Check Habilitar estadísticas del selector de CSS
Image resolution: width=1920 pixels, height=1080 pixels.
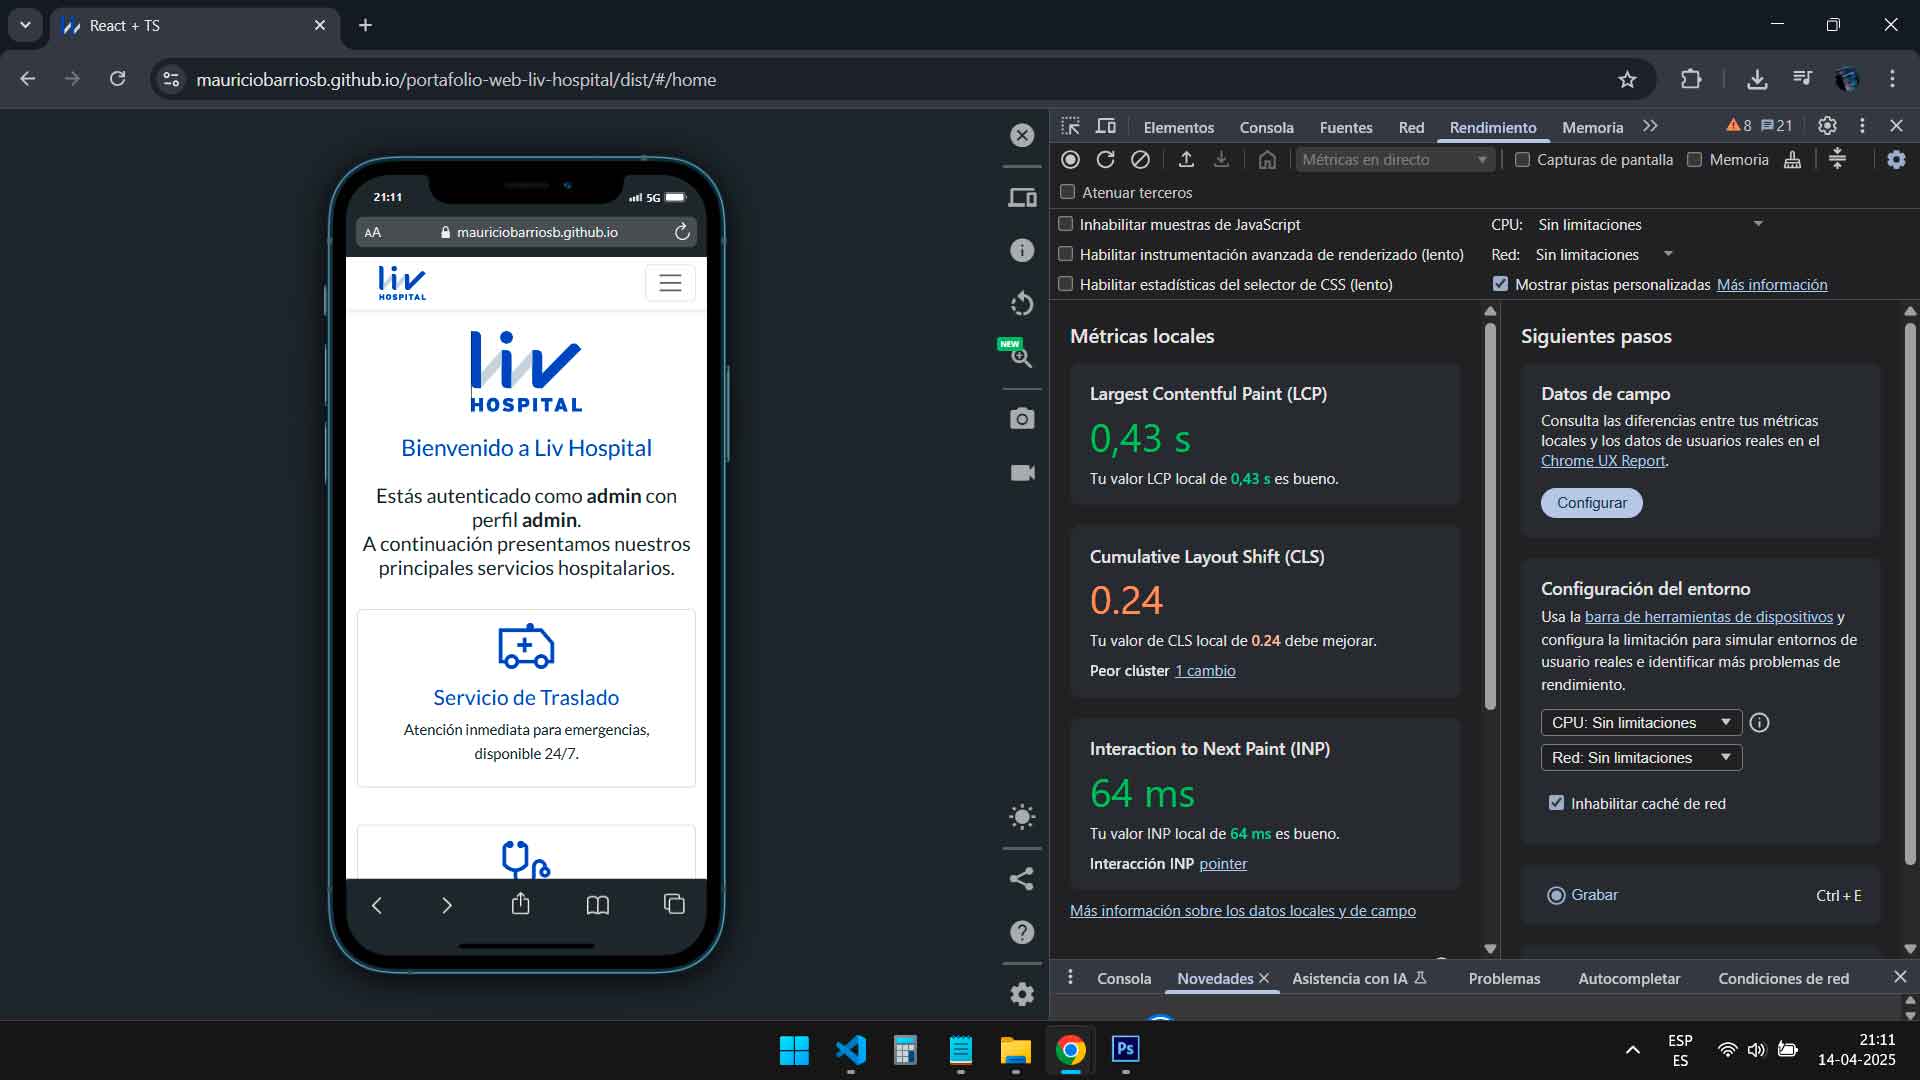pyautogui.click(x=1066, y=284)
